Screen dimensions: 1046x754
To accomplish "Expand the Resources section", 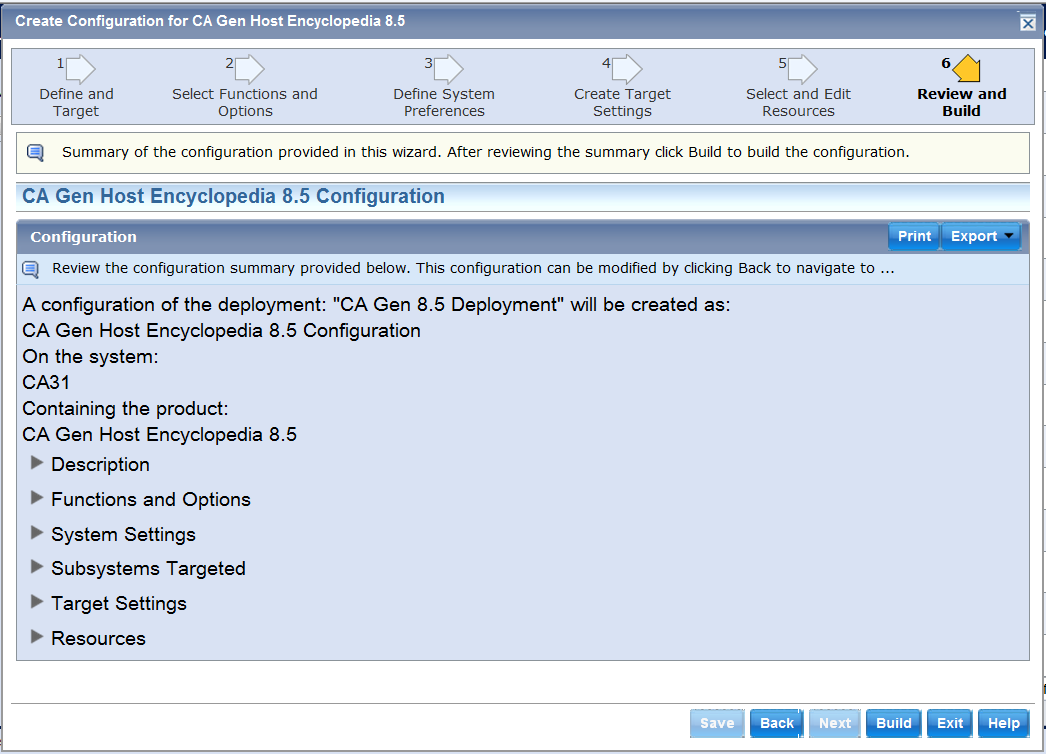I will (x=37, y=637).
